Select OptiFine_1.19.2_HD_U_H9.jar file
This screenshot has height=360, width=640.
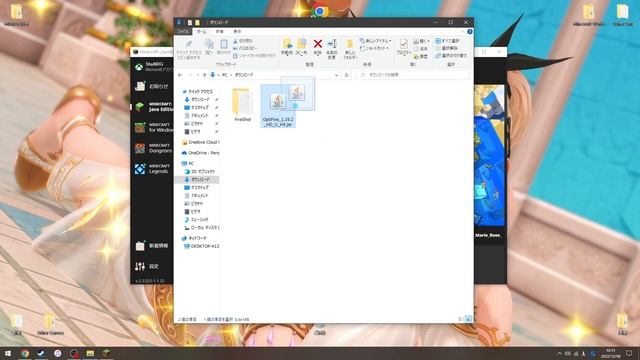(278, 106)
